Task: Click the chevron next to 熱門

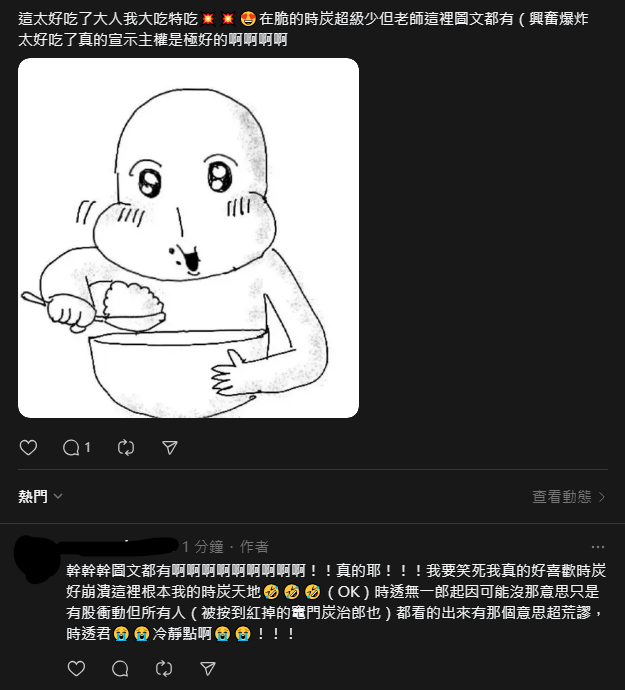Action: click(x=58, y=497)
